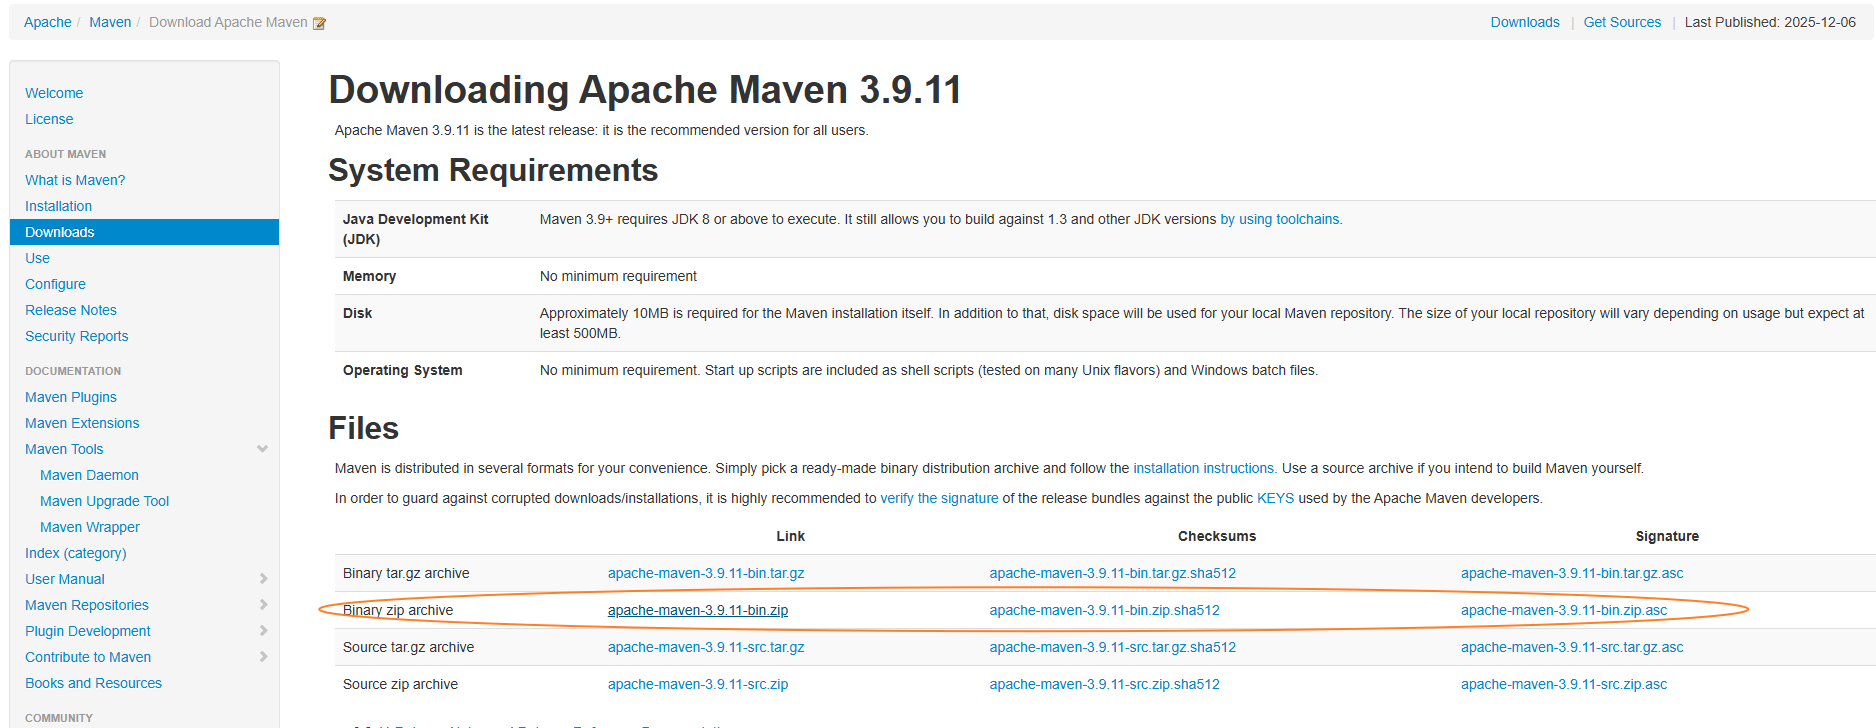This screenshot has height=728, width=1876.
Task: Open the Maven breadcrumb link
Action: click(x=110, y=22)
